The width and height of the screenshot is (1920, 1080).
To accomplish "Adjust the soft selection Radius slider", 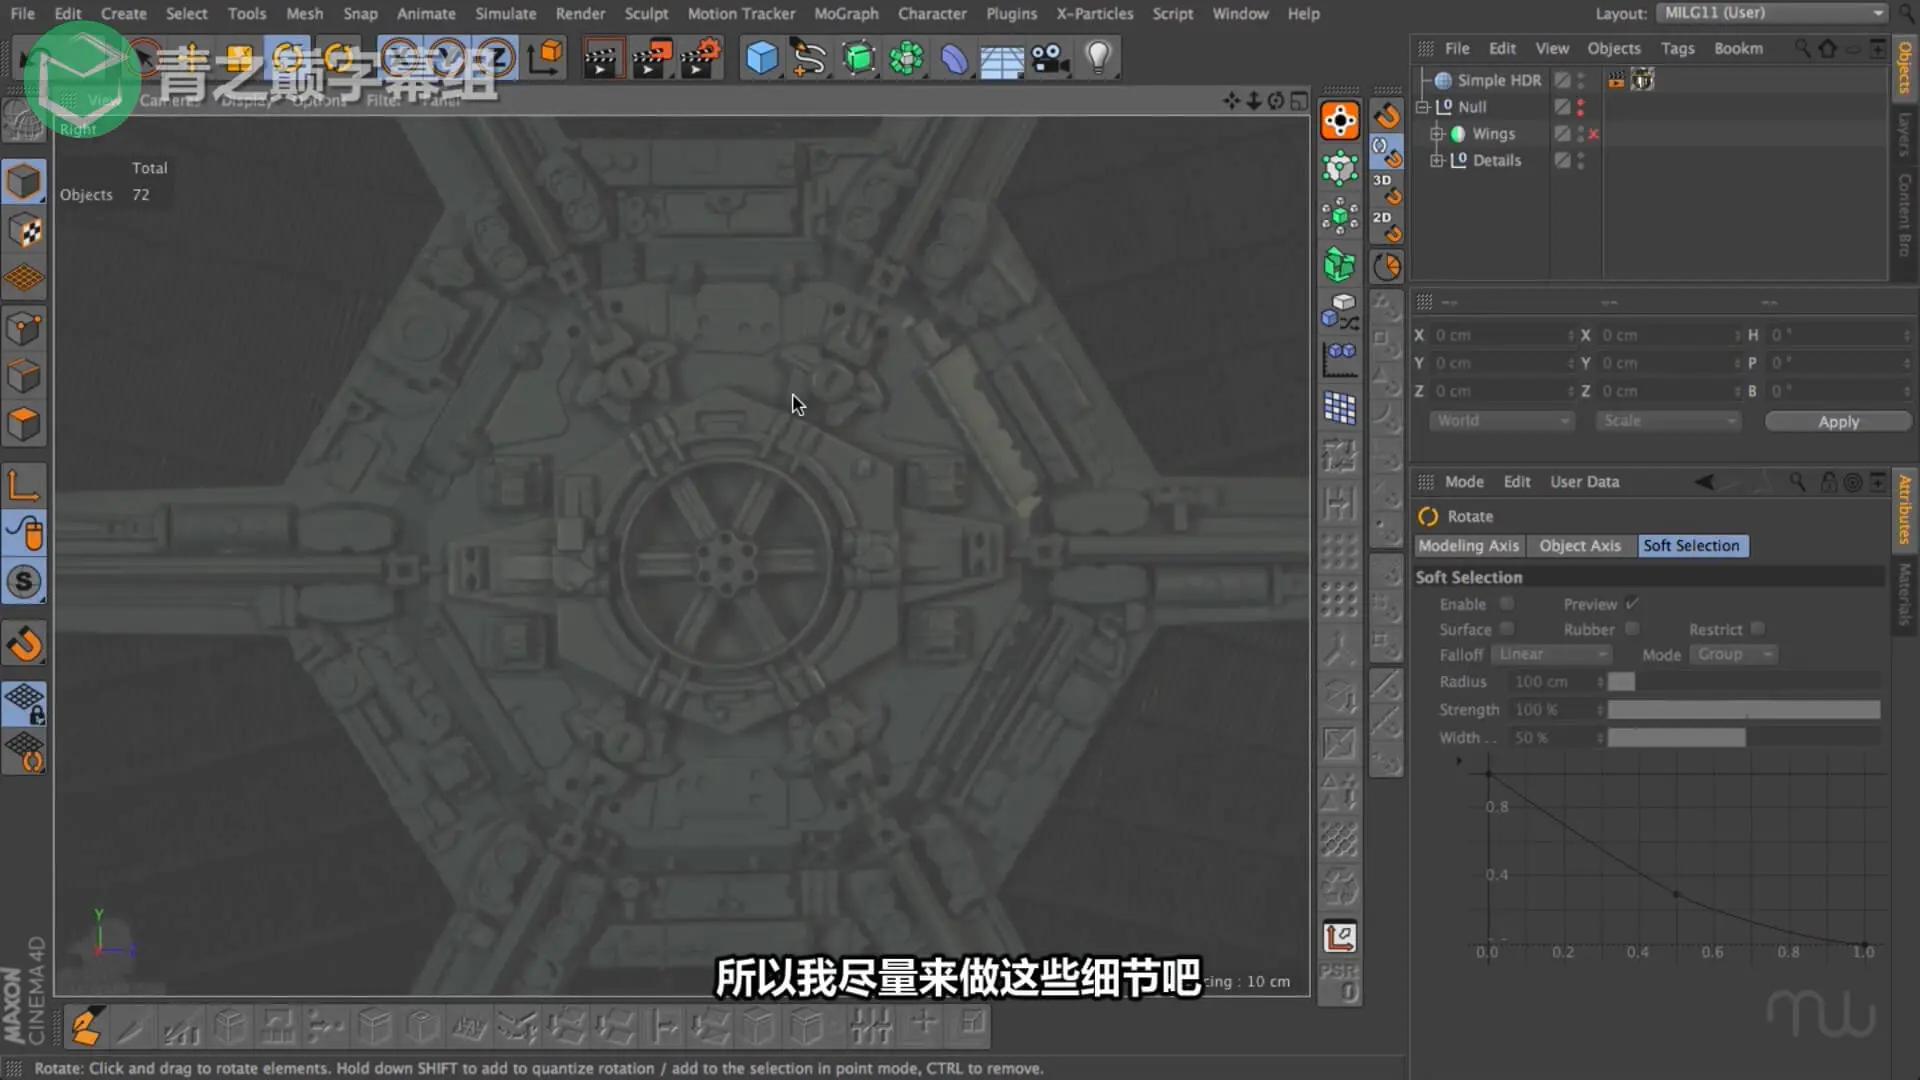I will (1743, 682).
